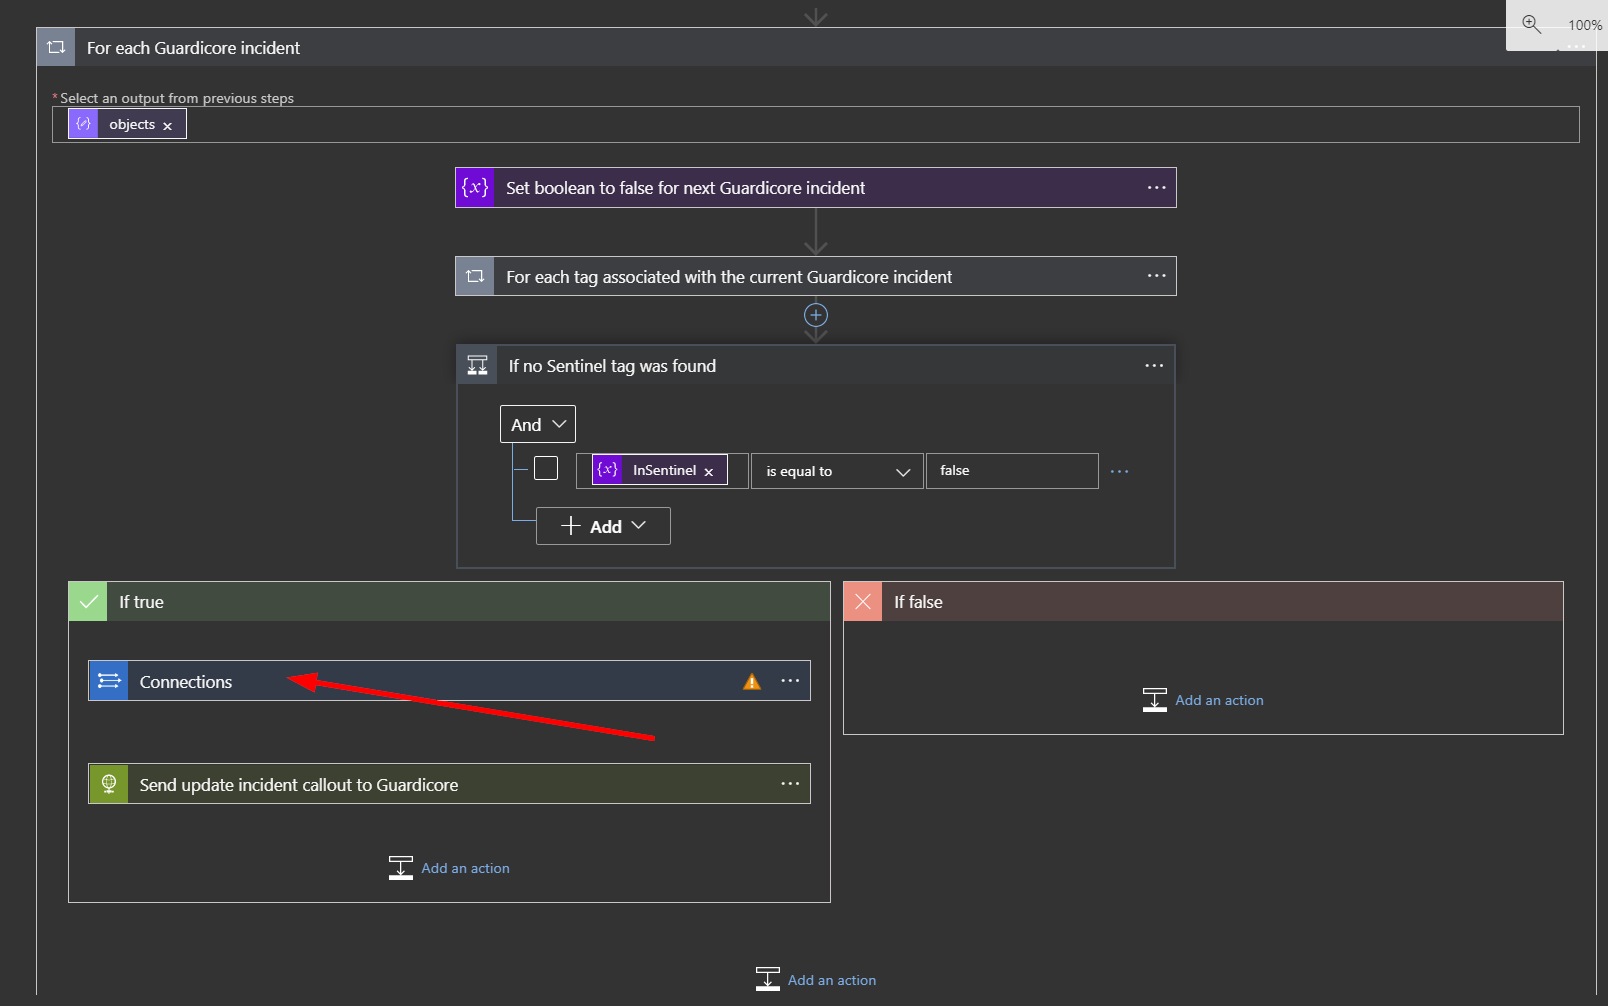Open condition row options ellipsis
This screenshot has height=1006, width=1608.
pyautogui.click(x=1119, y=471)
